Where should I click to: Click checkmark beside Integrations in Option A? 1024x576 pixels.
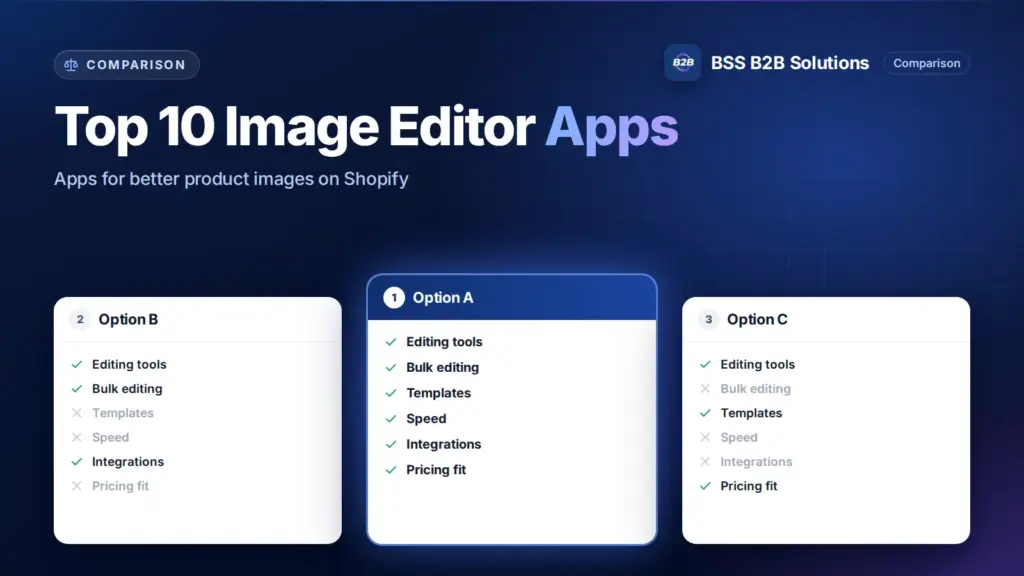[x=391, y=444]
